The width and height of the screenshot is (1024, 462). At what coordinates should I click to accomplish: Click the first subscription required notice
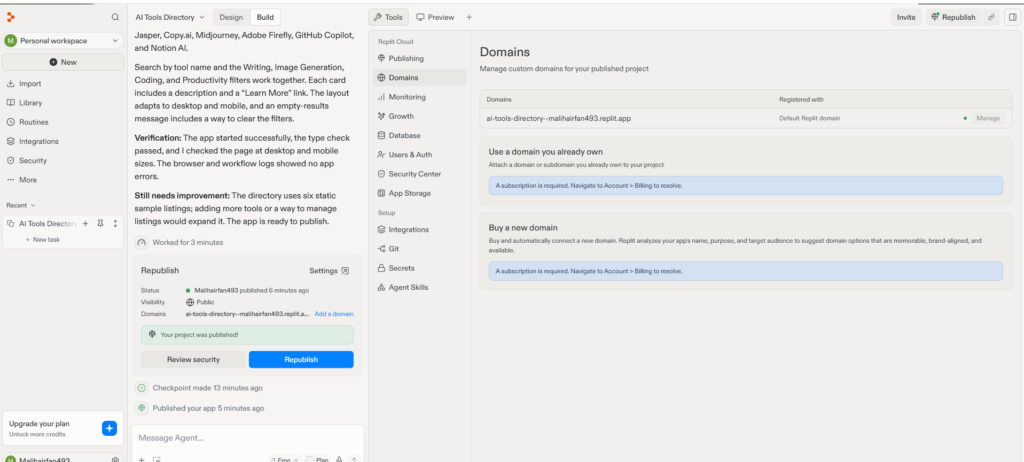[x=745, y=186]
